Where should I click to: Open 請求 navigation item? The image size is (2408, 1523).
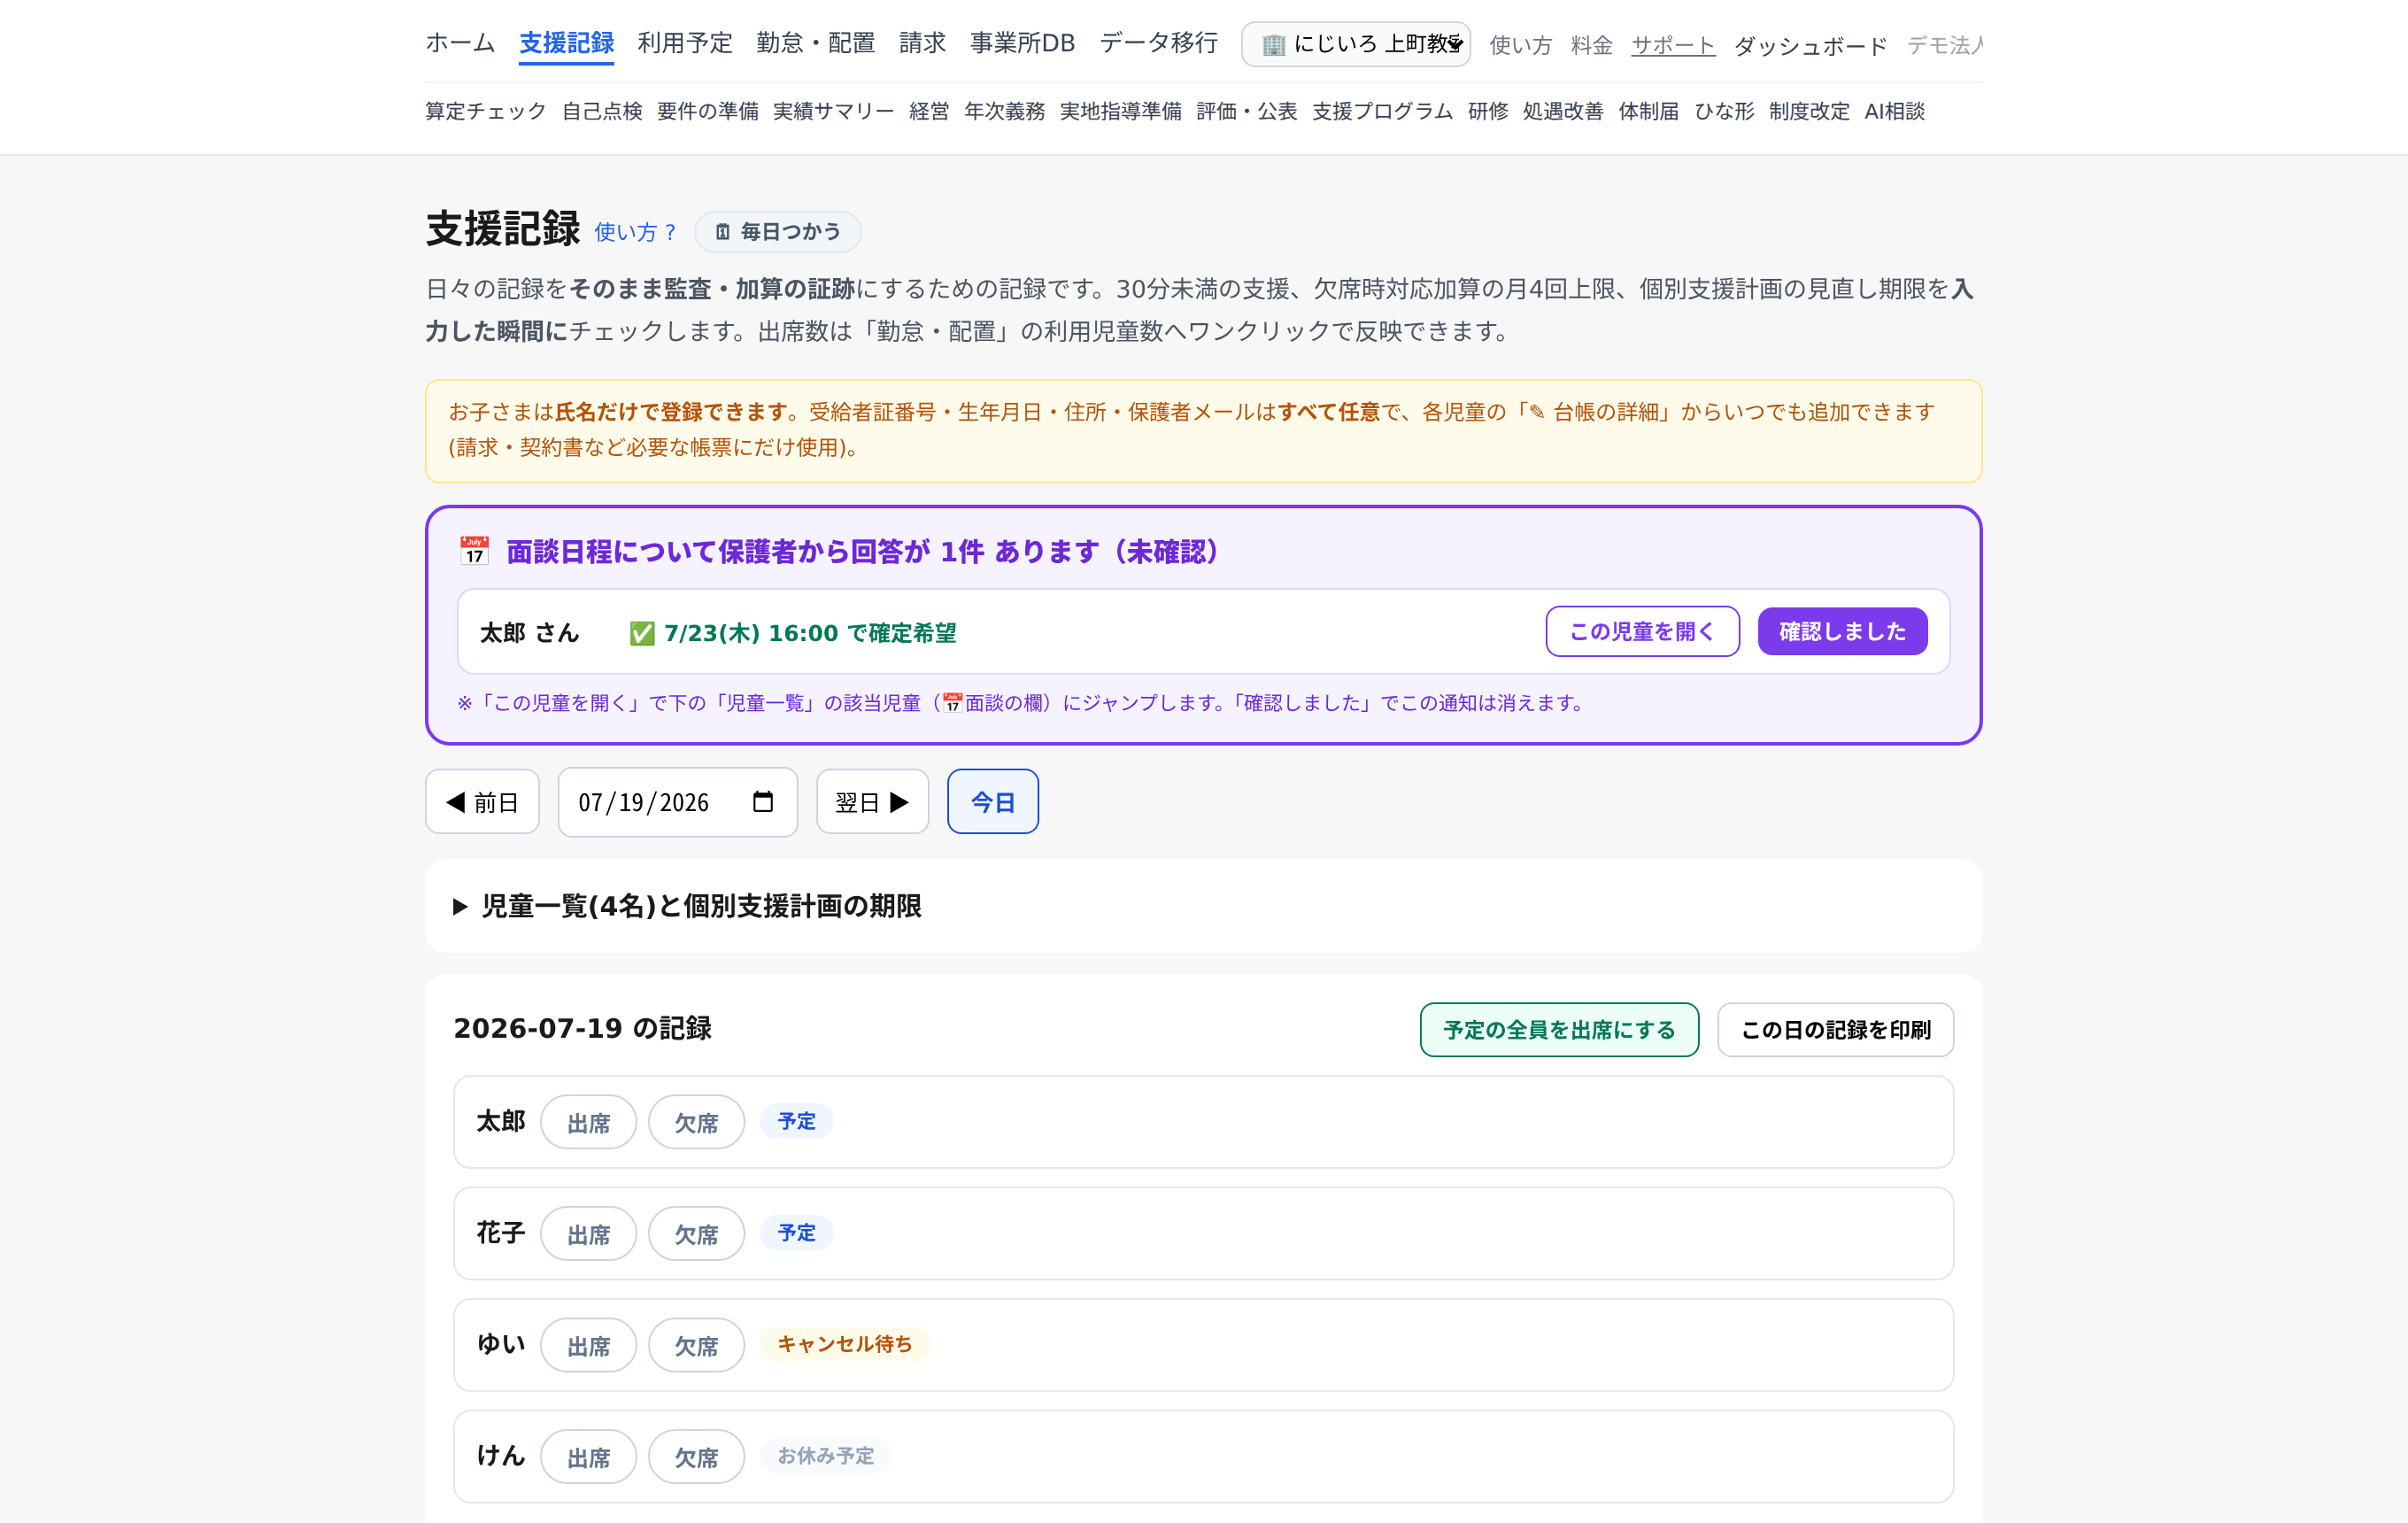click(922, 43)
